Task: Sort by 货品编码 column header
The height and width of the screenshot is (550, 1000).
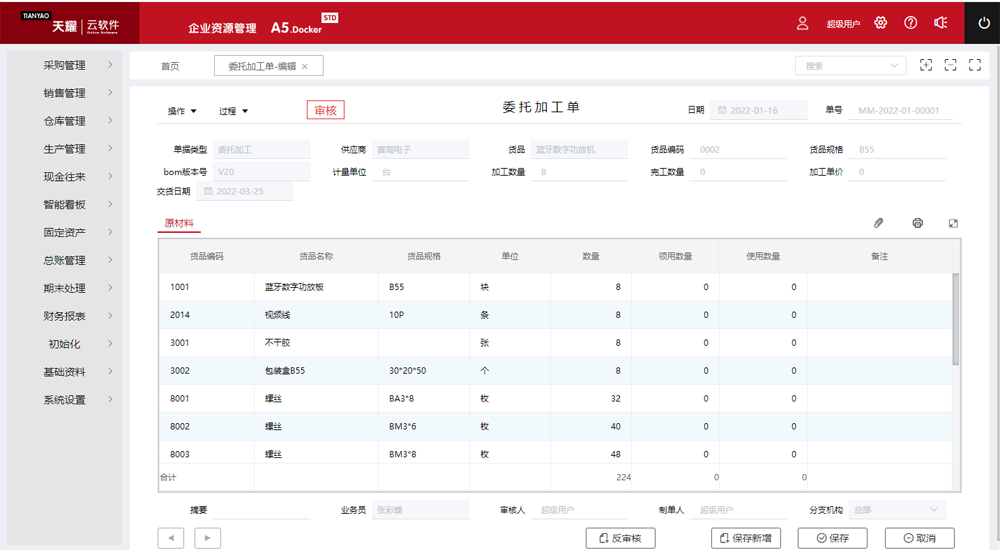Action: pyautogui.click(x=207, y=256)
